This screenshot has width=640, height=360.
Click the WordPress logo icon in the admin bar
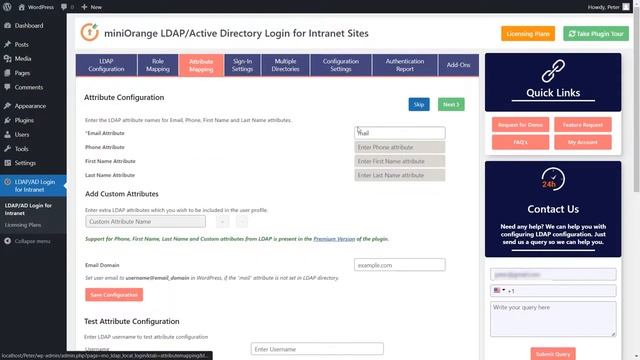tap(7, 7)
